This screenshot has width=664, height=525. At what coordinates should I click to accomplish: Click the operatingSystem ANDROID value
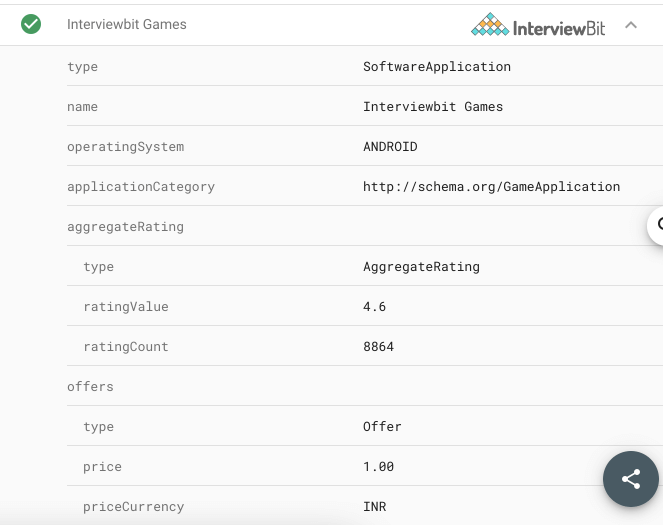click(x=390, y=147)
